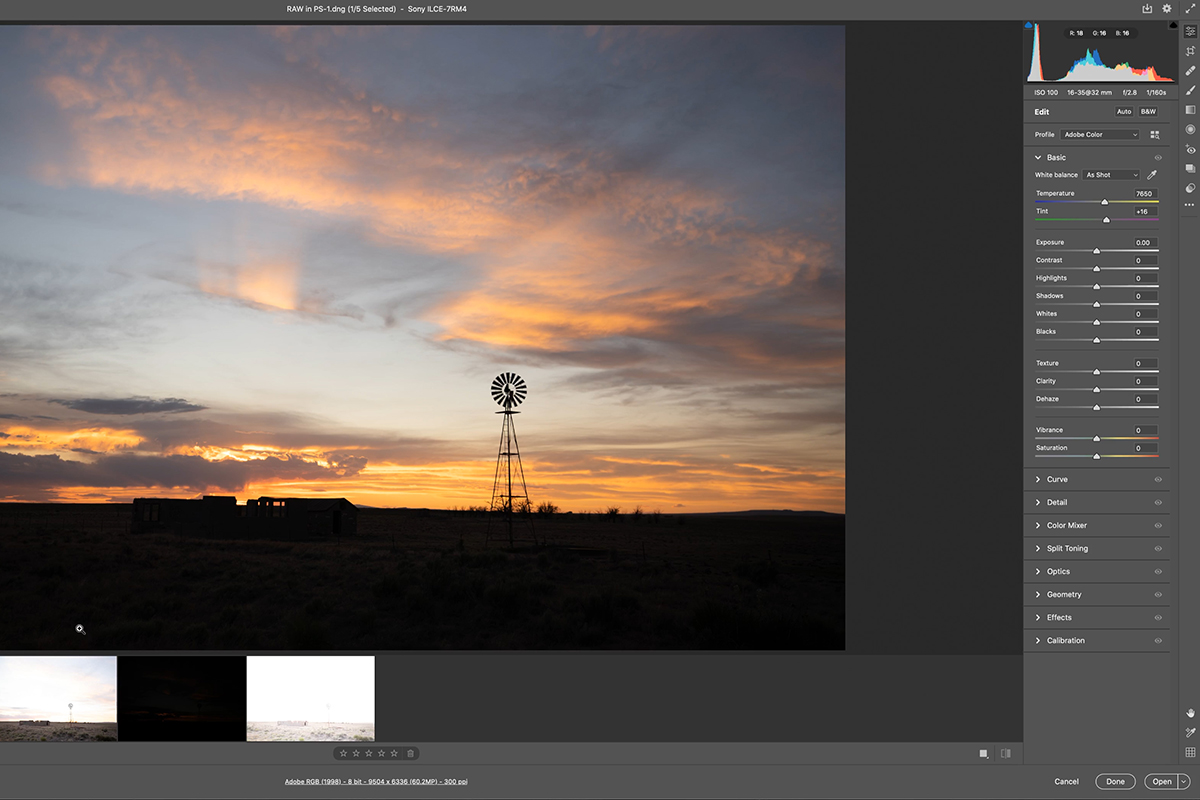Viewport: 1200px width, 800px height.
Task: Toggle the Basic panel preview eye
Action: (x=1157, y=157)
